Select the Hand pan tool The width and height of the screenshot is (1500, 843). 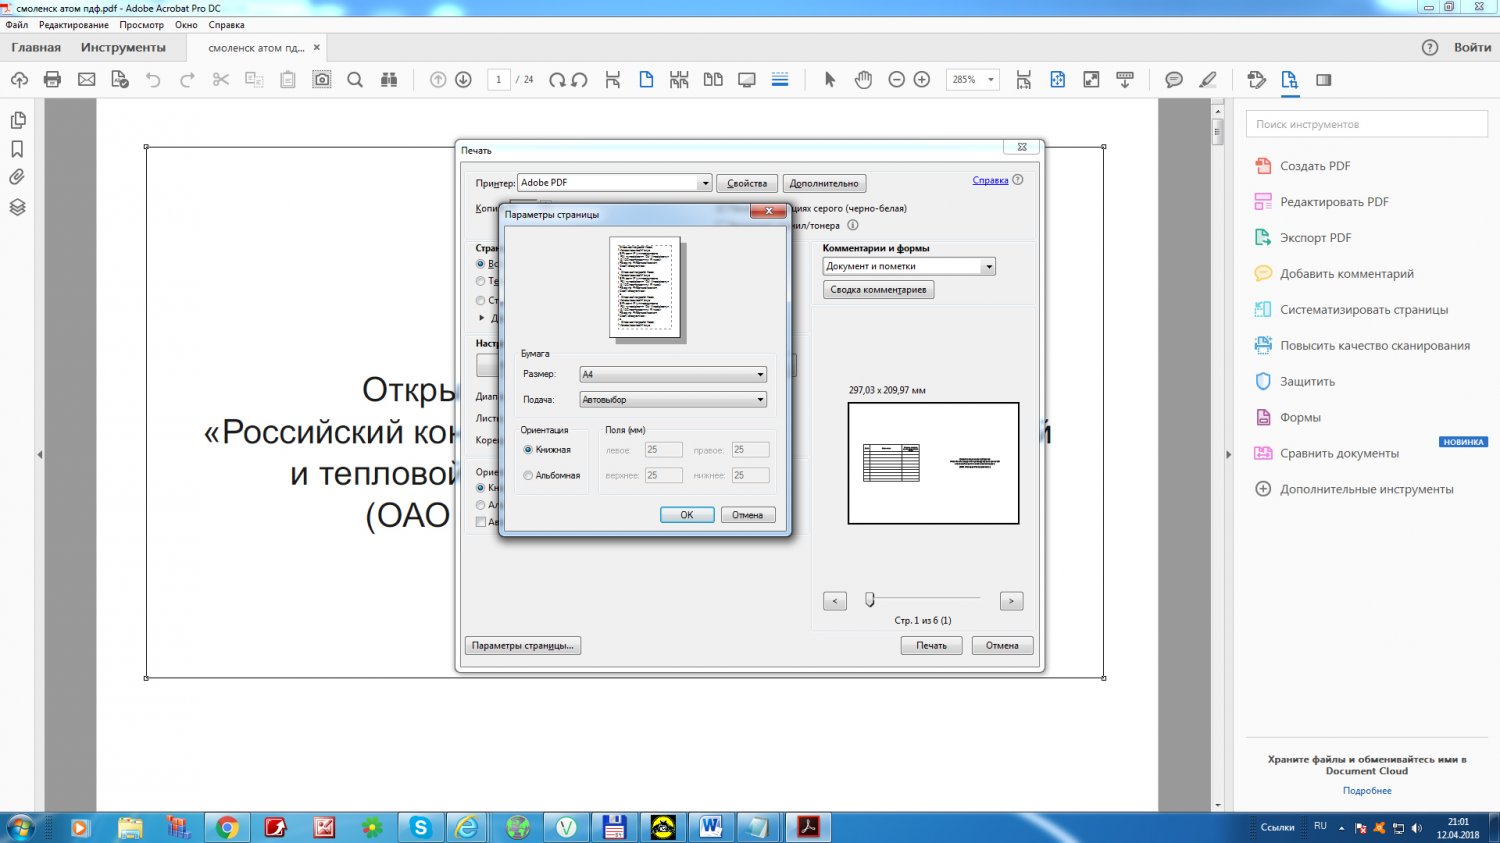point(863,80)
